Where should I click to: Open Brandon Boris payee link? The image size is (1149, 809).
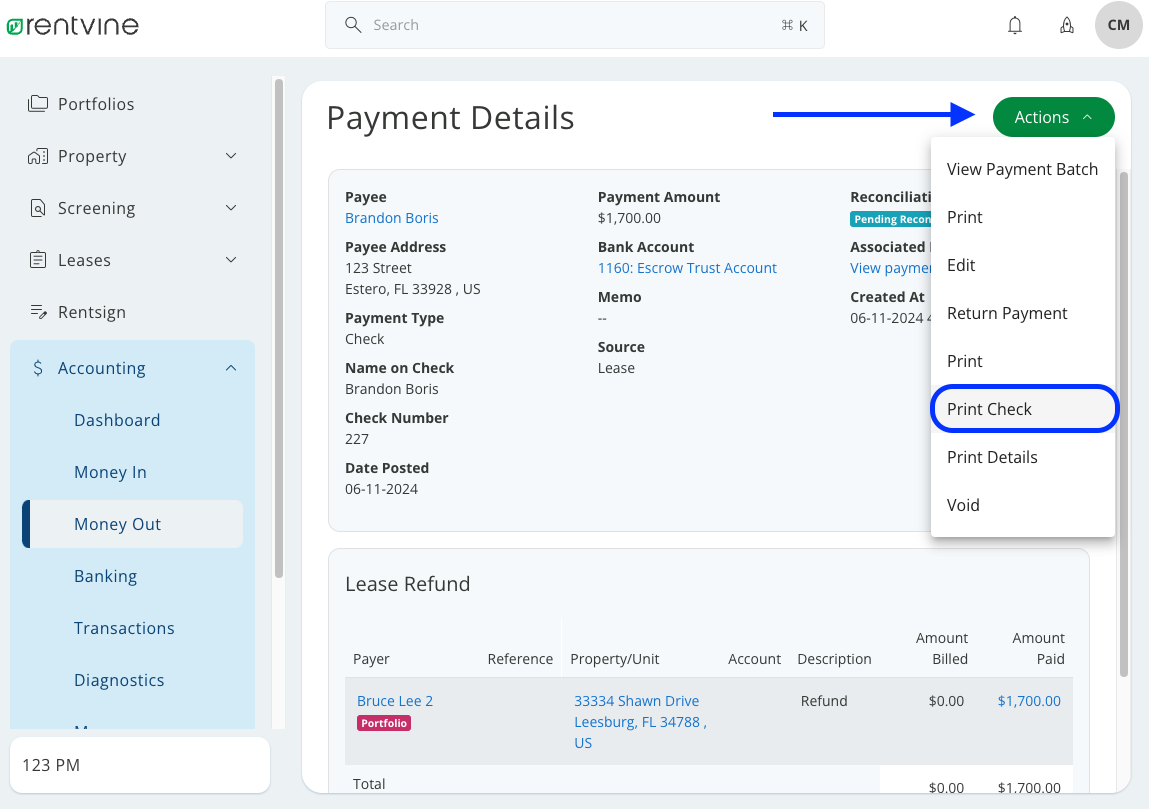pos(391,218)
